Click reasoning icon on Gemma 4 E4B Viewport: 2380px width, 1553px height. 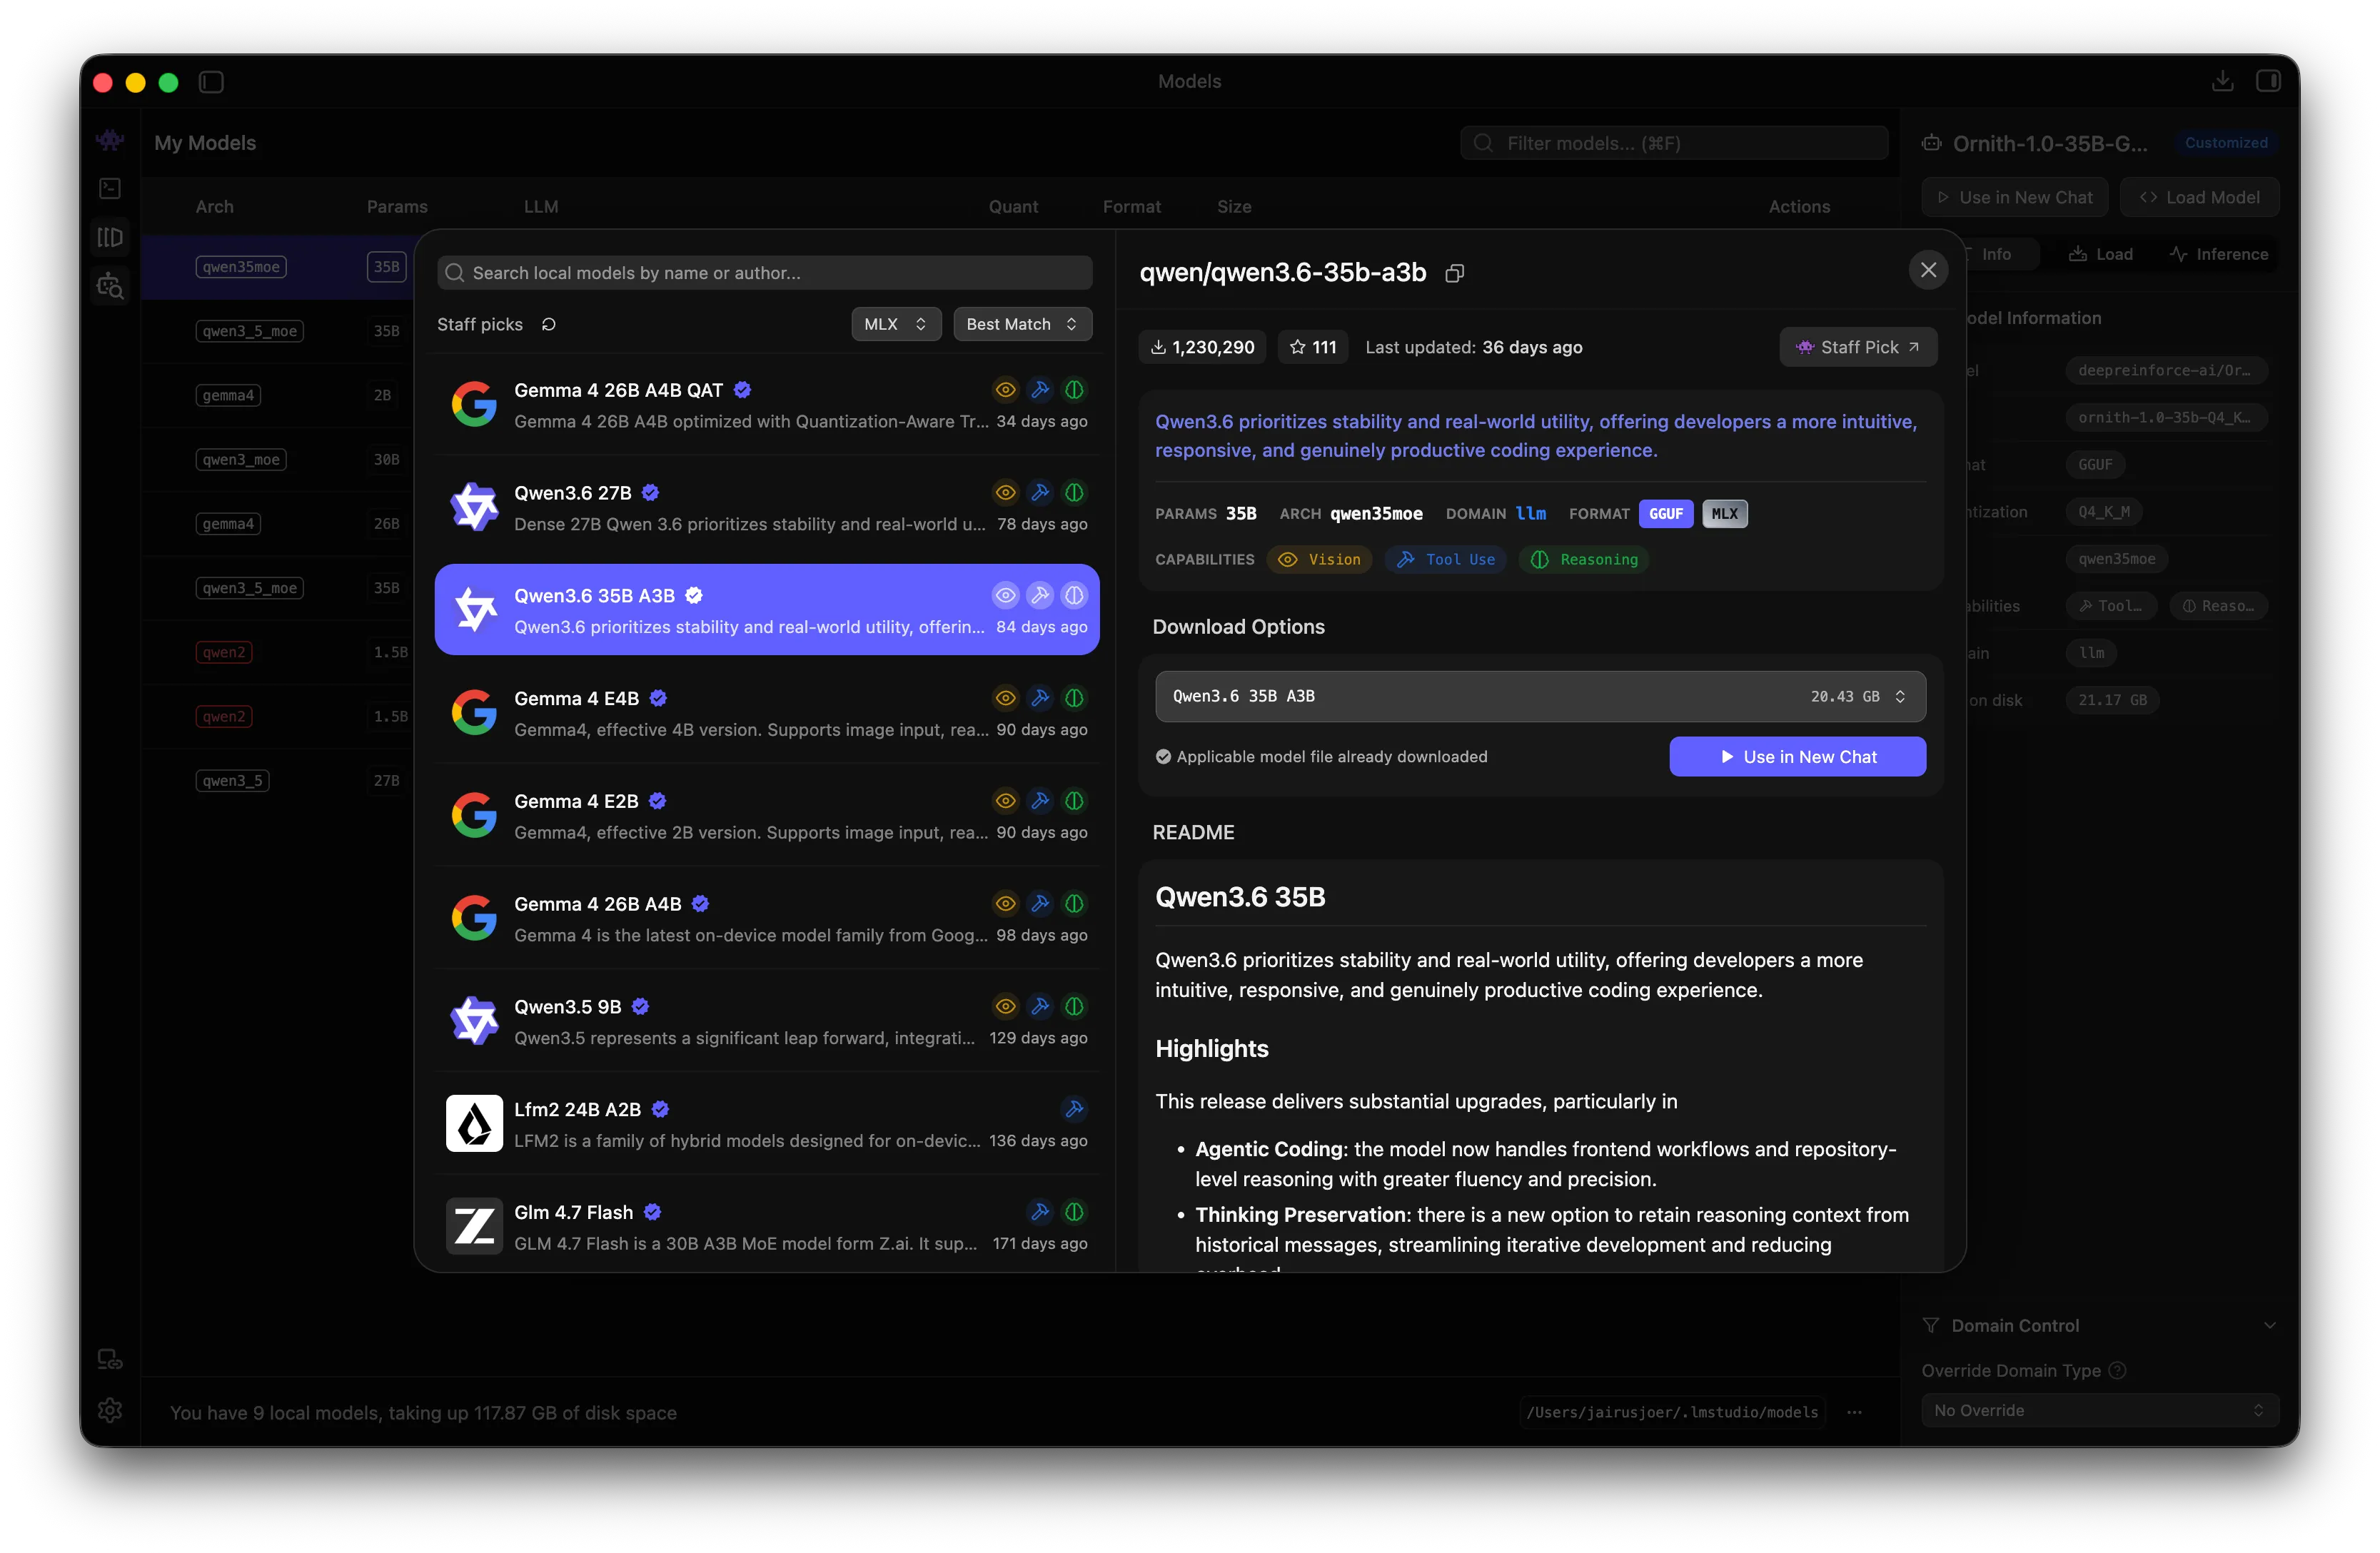[1074, 698]
